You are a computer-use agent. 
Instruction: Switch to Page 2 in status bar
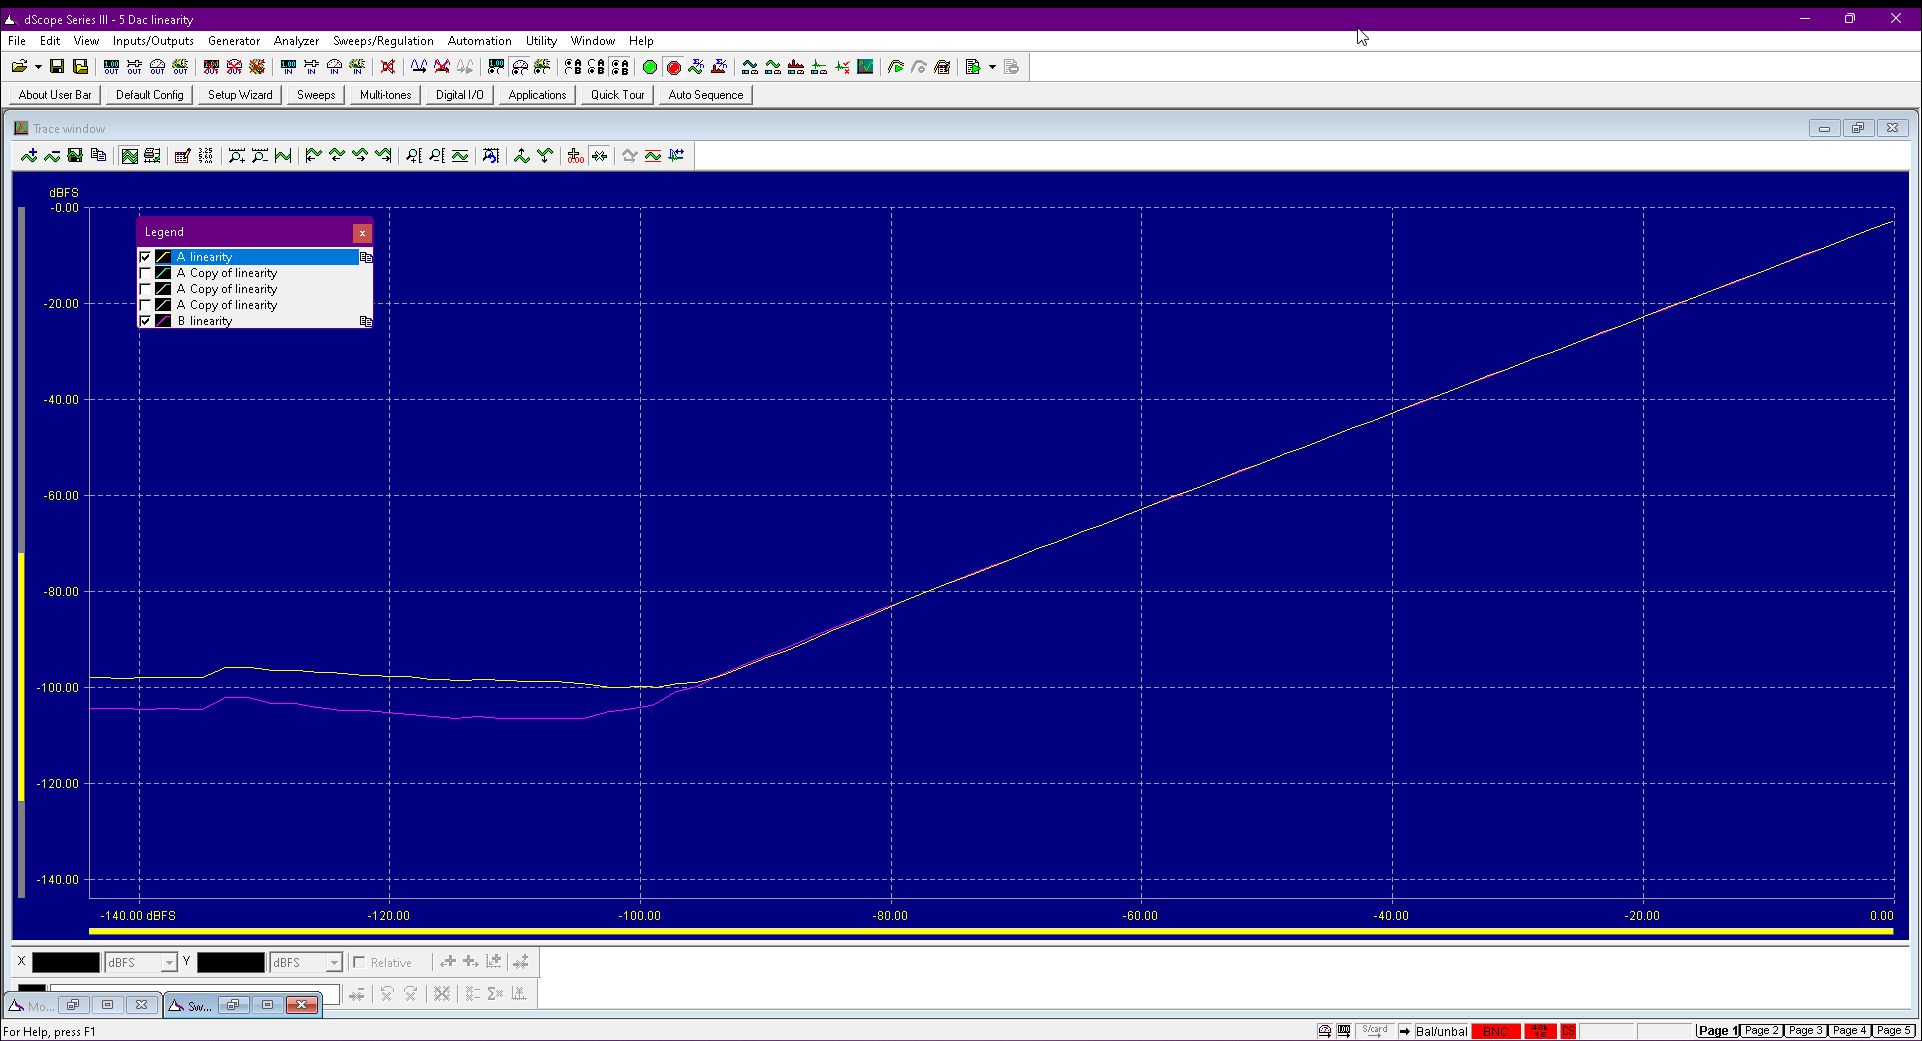click(x=1761, y=1030)
